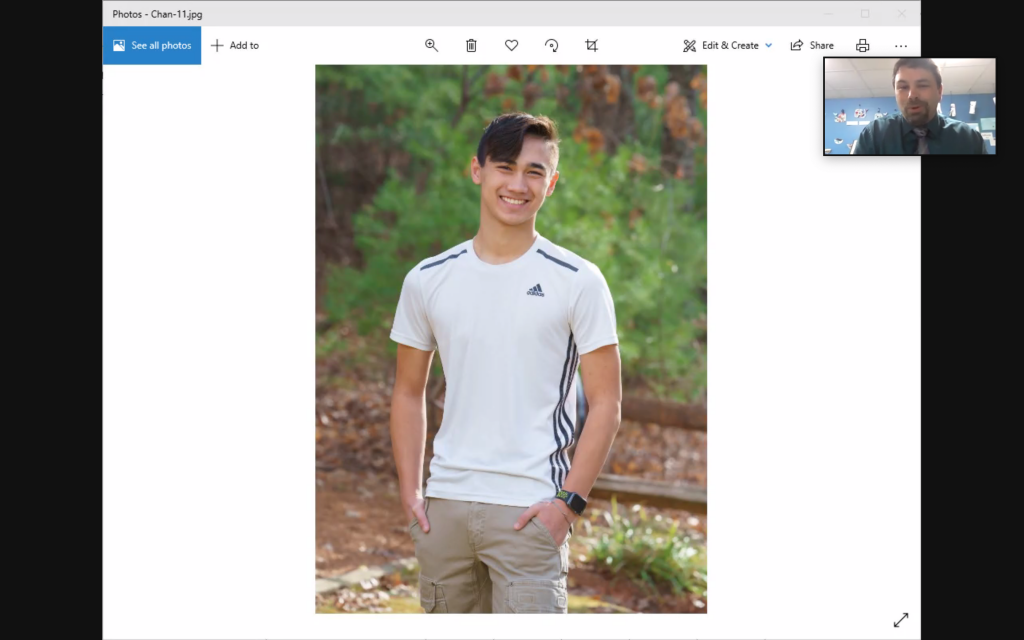Mark photo as favorite with the heart

tap(511, 45)
